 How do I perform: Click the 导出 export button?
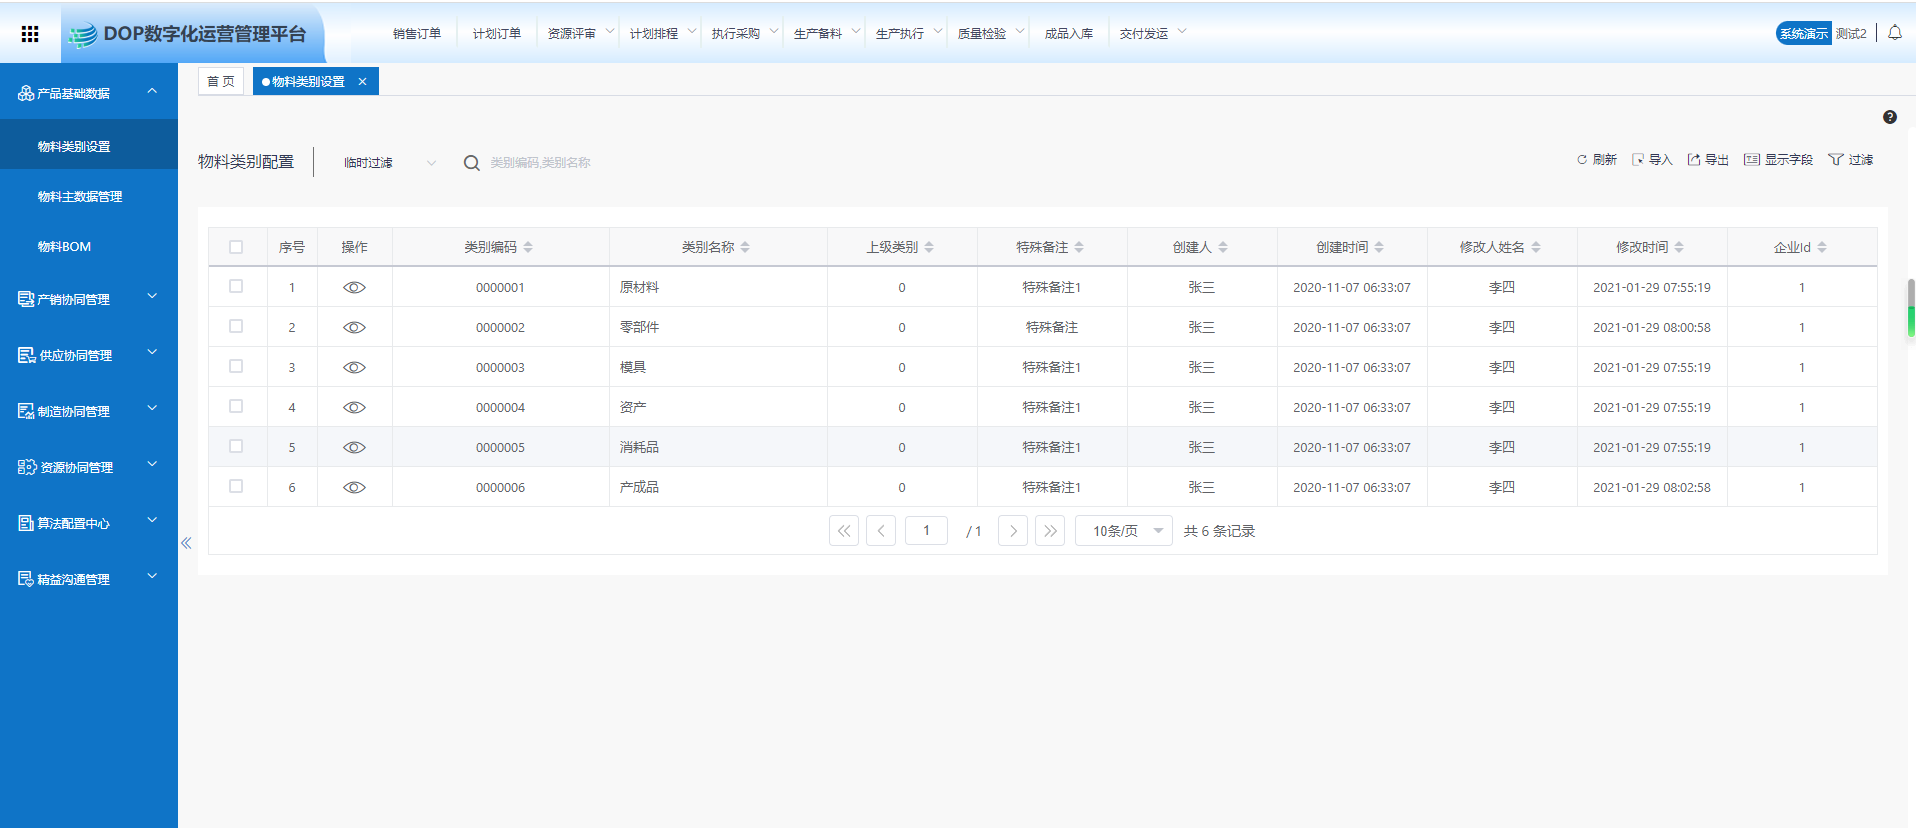(x=1708, y=160)
